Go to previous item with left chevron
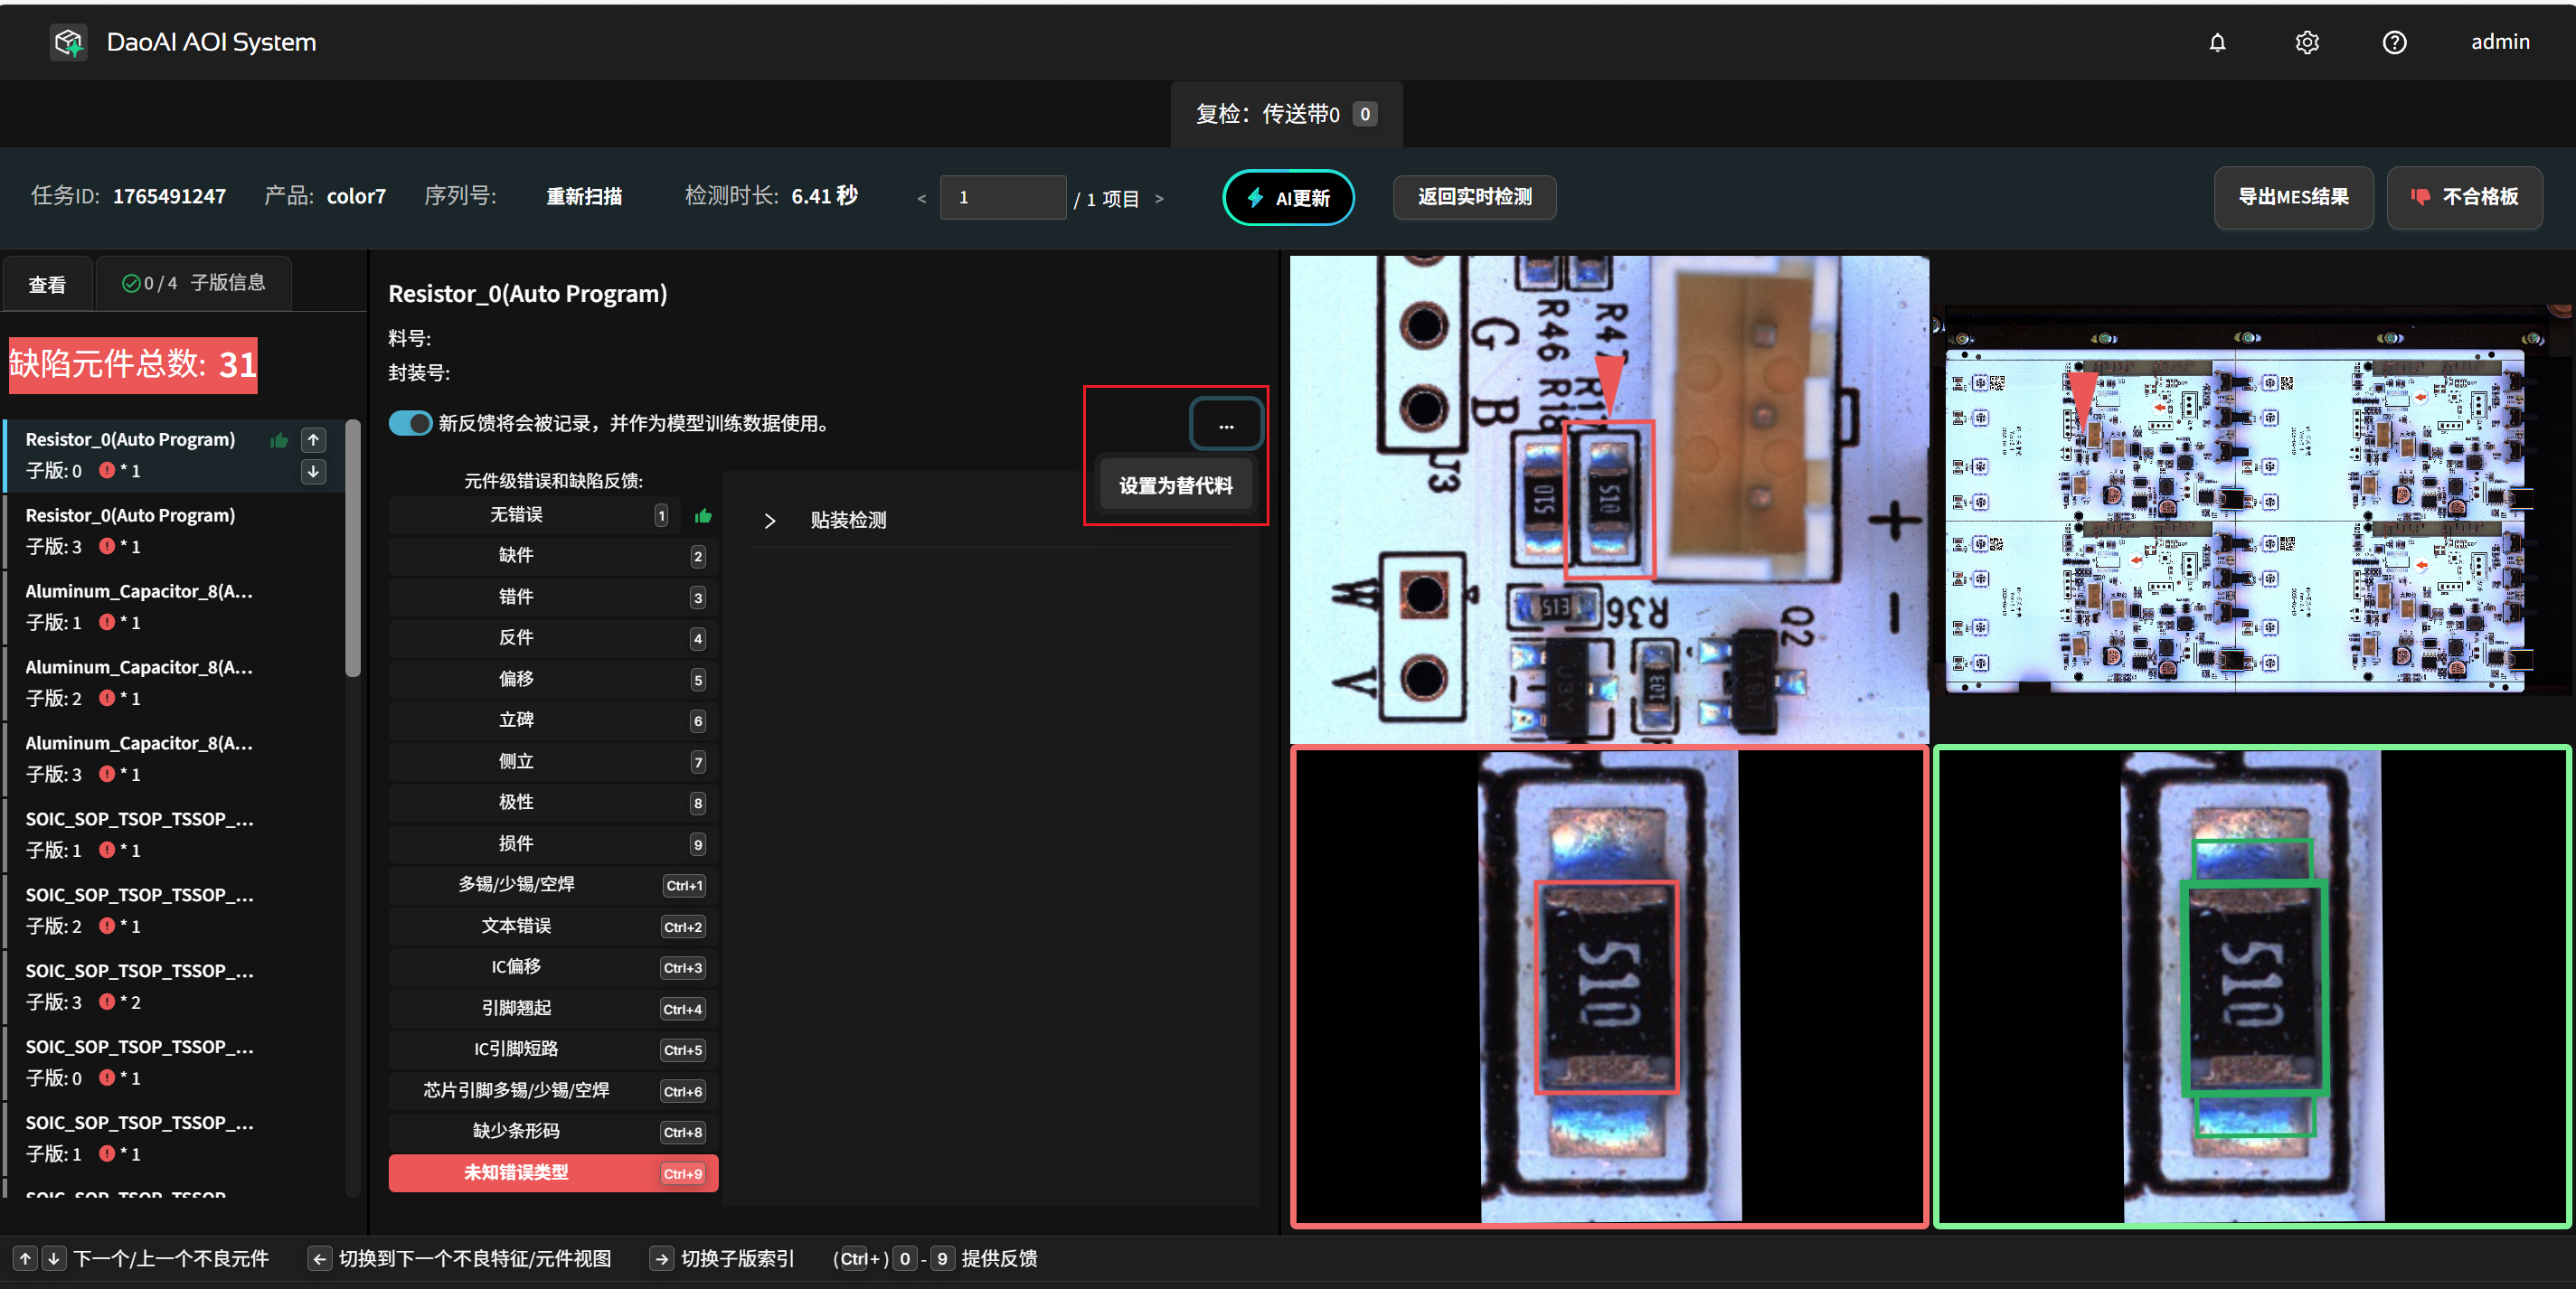Screen dimensions: 2576x1289 click(x=921, y=199)
